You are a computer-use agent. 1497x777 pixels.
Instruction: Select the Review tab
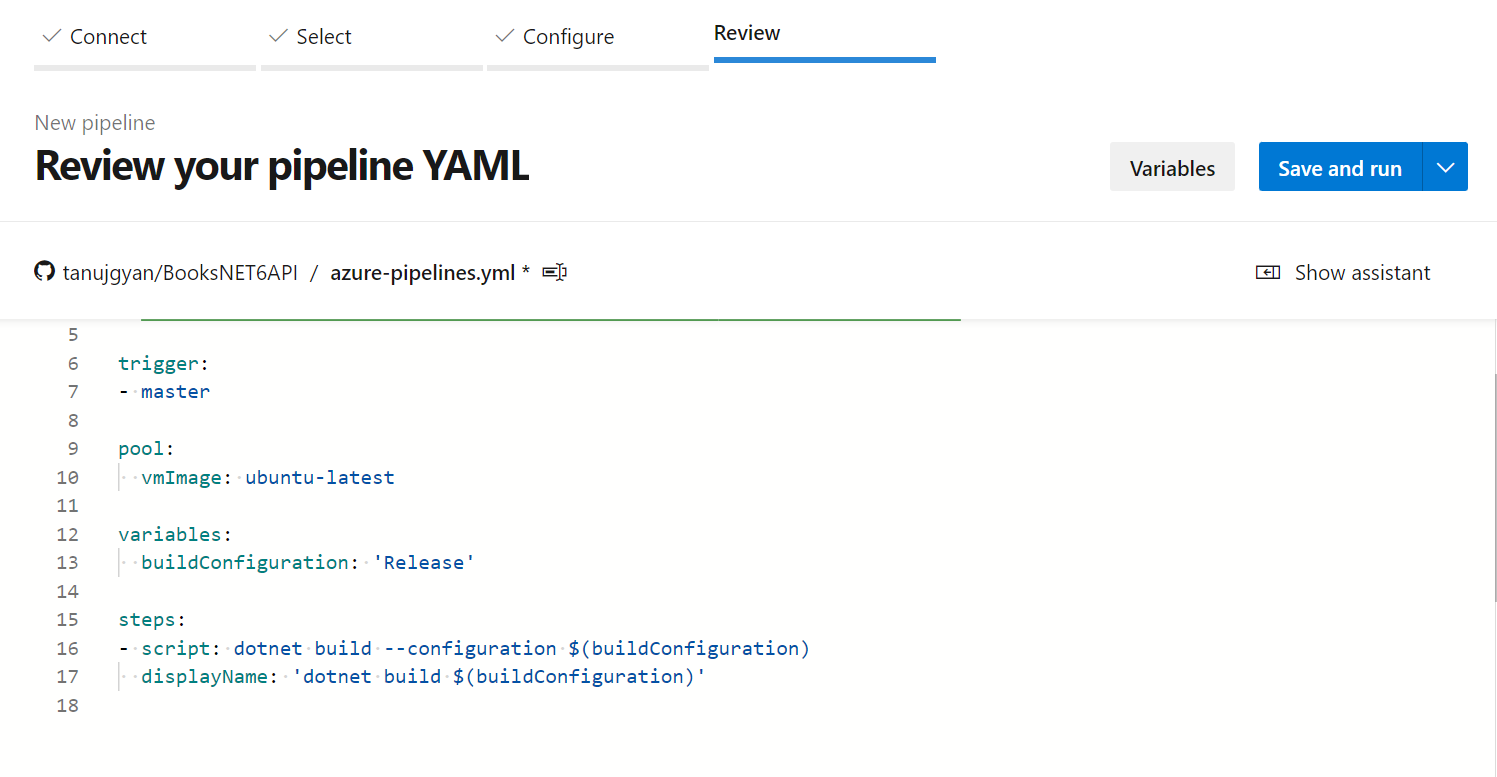747,33
